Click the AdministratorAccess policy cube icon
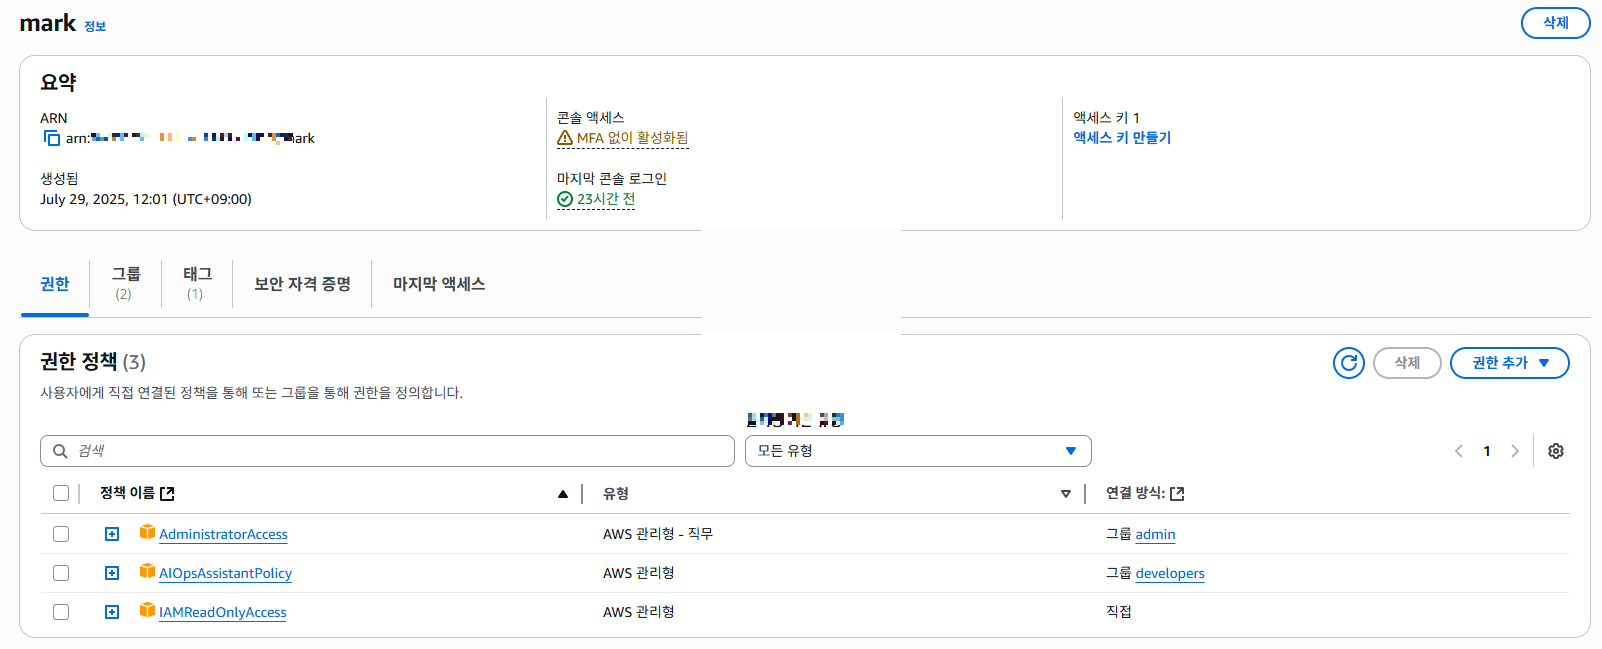The width and height of the screenshot is (1602, 649). (147, 532)
